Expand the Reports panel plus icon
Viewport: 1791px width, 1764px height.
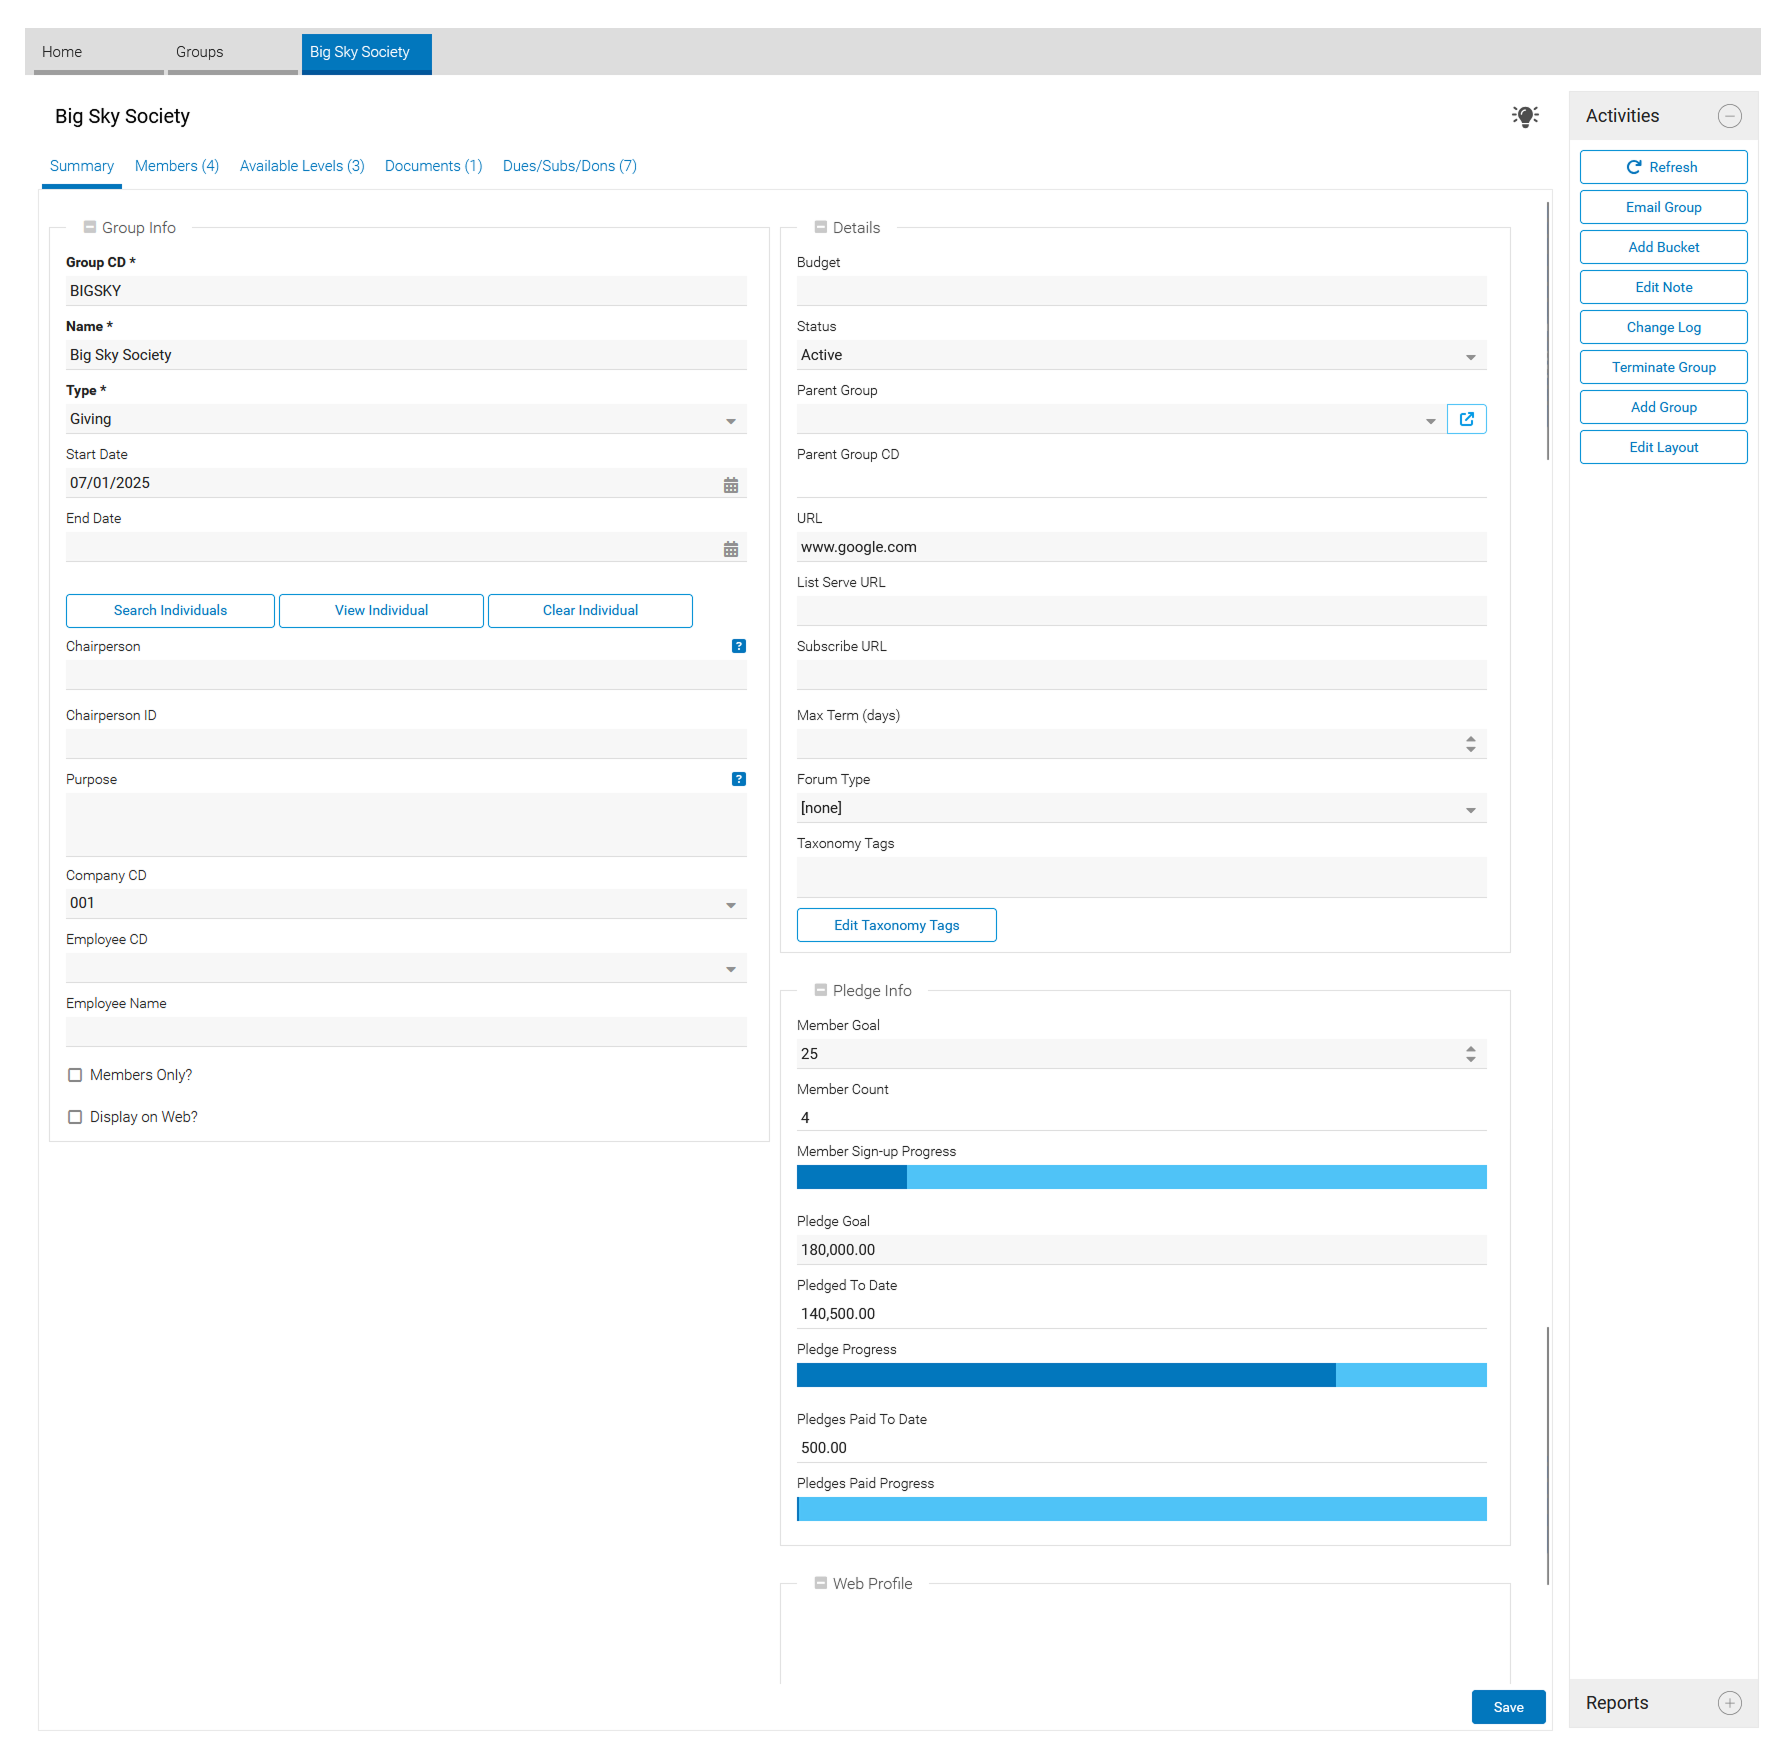click(1729, 1703)
